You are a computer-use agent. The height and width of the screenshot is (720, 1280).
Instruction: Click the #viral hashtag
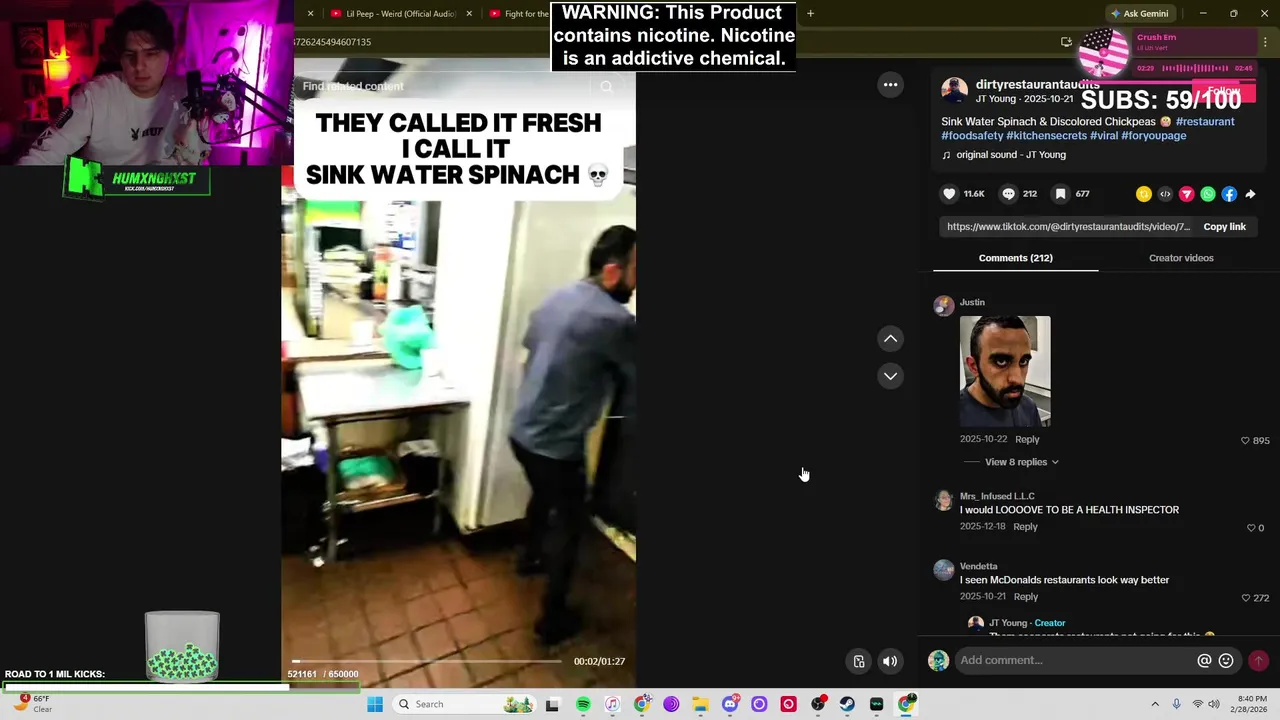click(1104, 136)
